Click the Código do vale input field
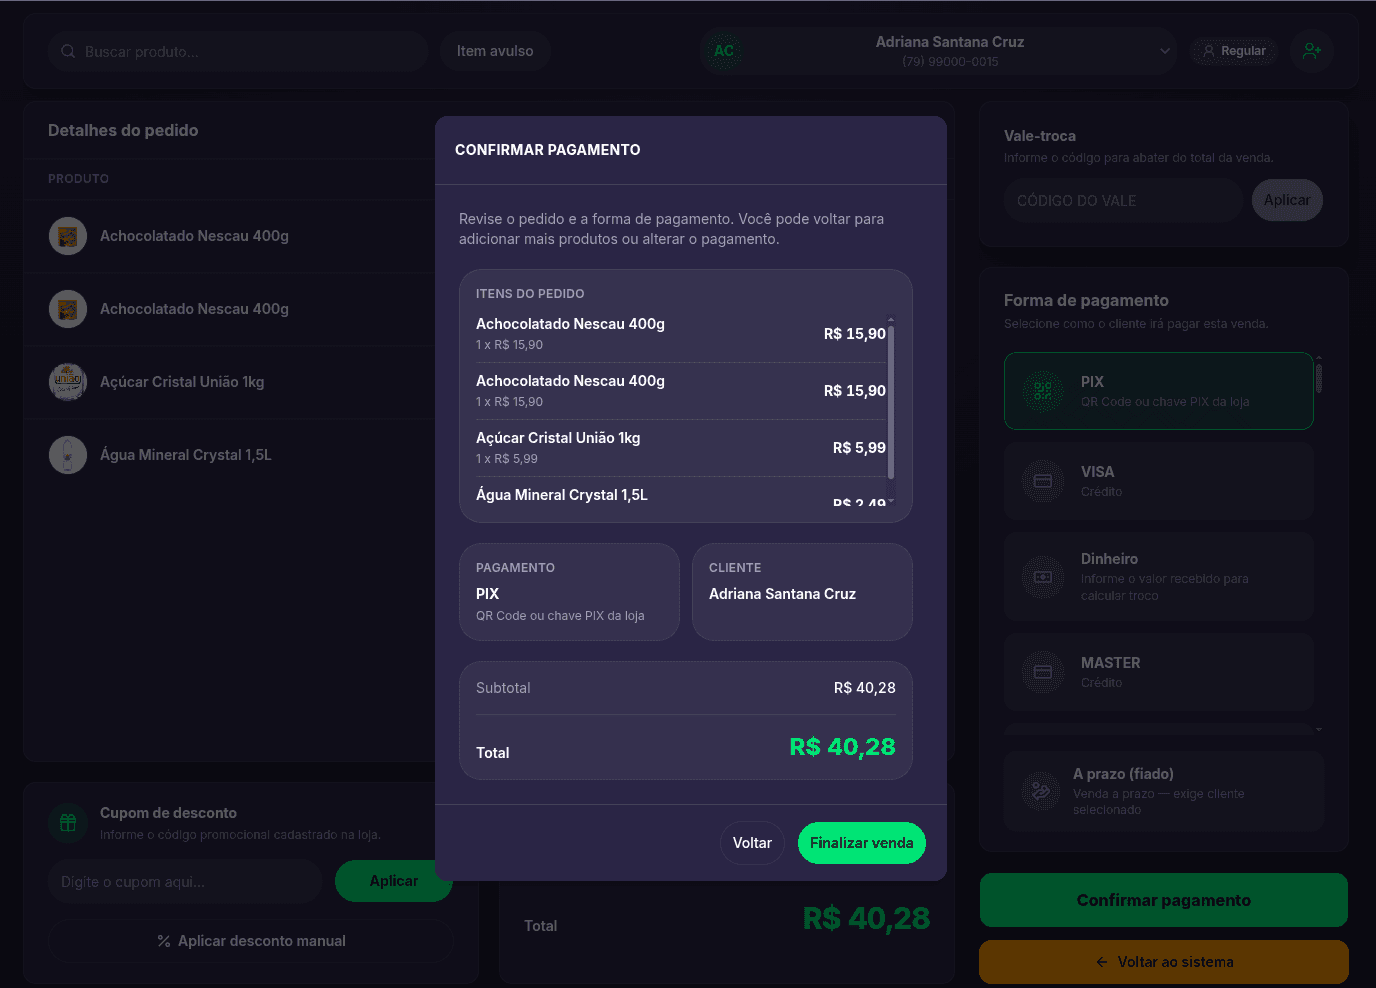 (1123, 200)
